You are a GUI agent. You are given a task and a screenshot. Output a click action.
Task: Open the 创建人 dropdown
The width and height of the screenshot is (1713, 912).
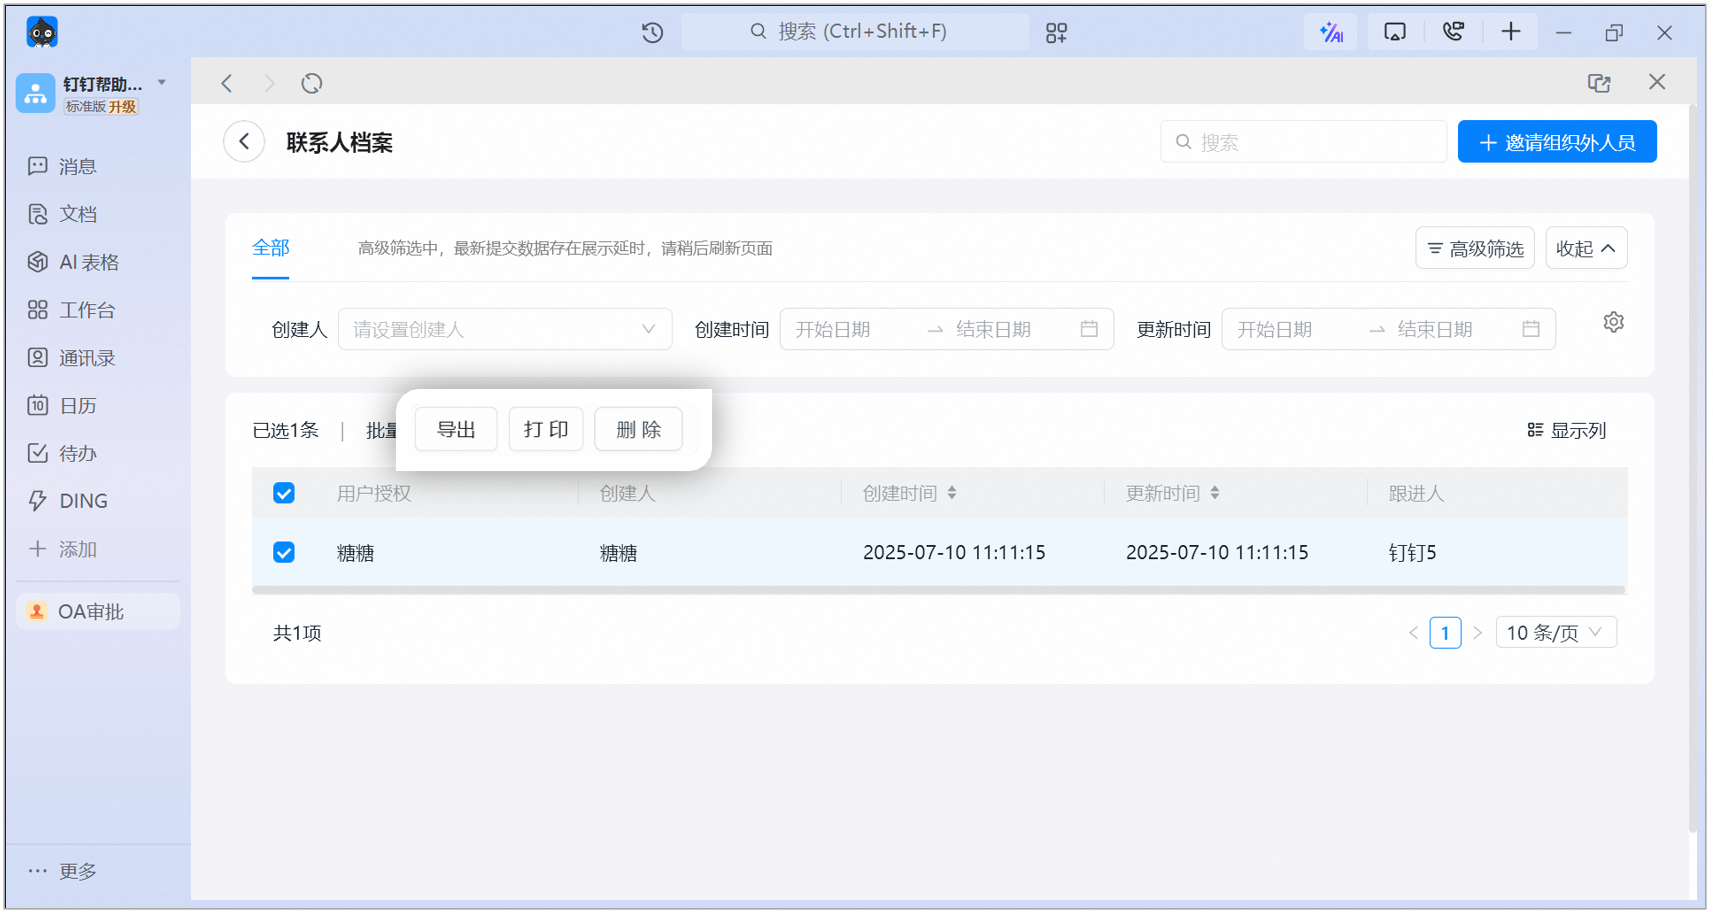pos(505,329)
